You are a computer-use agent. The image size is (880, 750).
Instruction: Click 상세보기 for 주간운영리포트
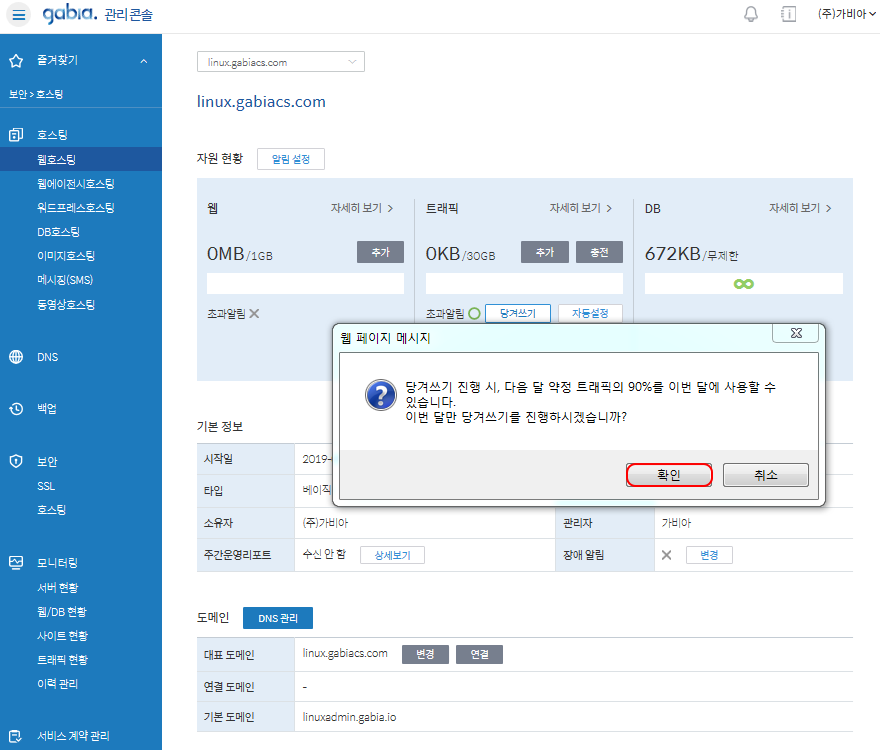(x=392, y=555)
